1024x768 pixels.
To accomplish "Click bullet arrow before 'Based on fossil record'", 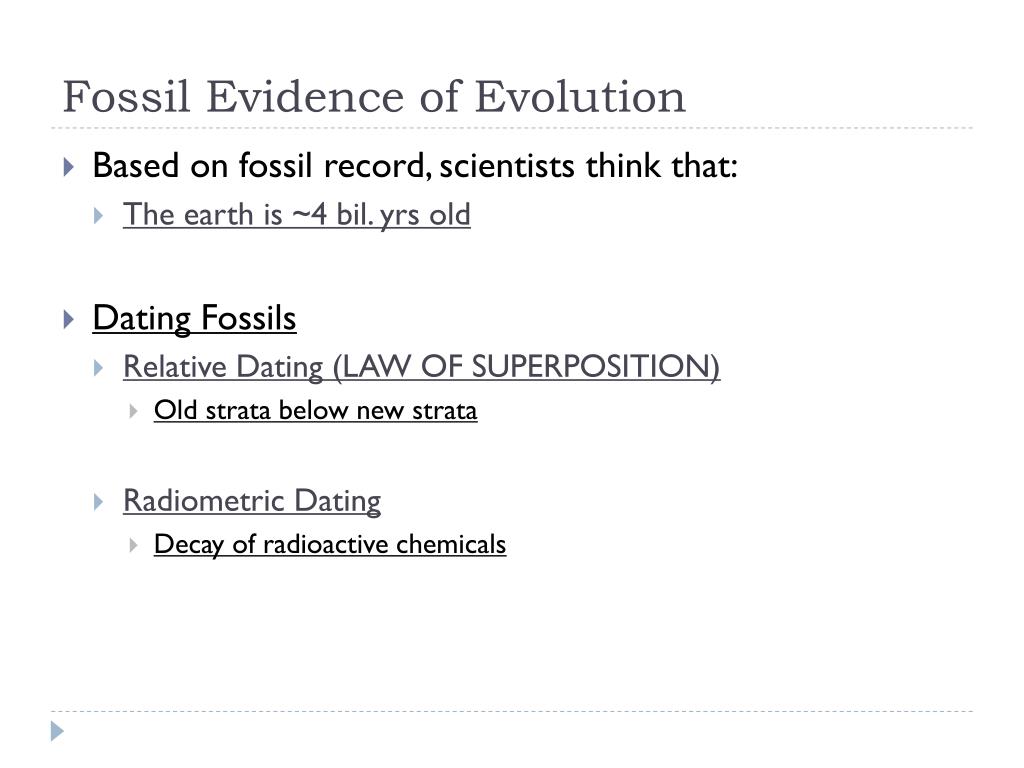I will click(x=69, y=167).
